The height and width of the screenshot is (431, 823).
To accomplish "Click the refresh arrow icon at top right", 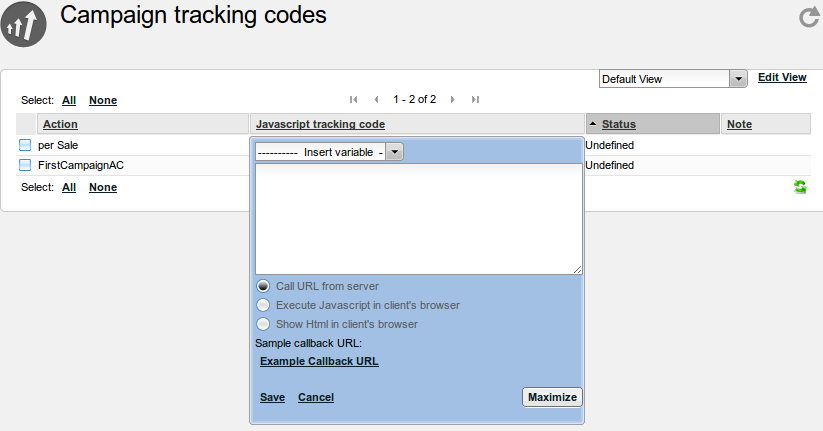I will 808,17.
